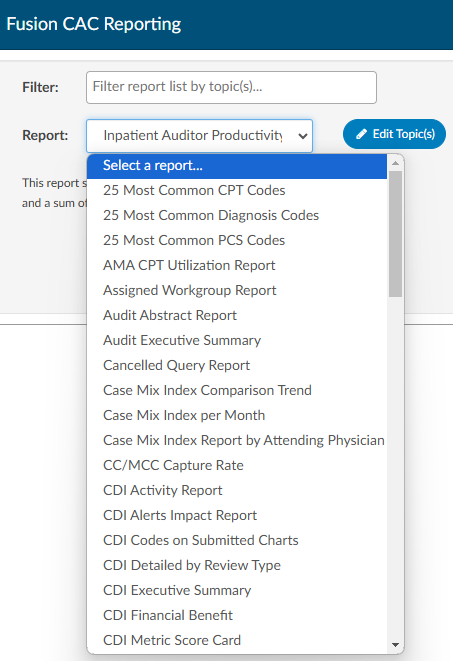Screen dimensions: 453x661
Task: Select Cancelled Query Report
Action: [237, 365]
